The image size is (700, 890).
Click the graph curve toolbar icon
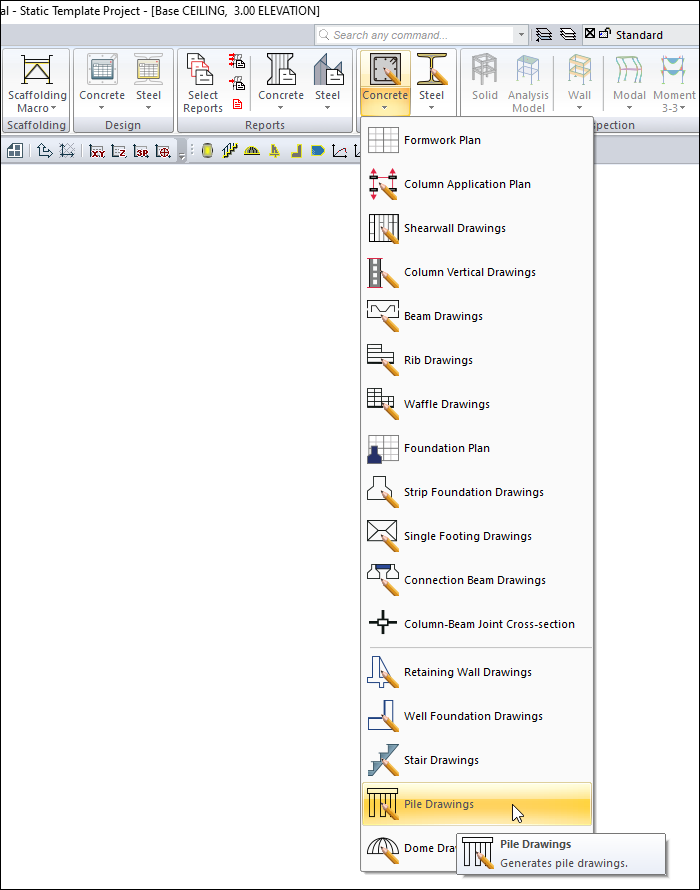pos(339,150)
